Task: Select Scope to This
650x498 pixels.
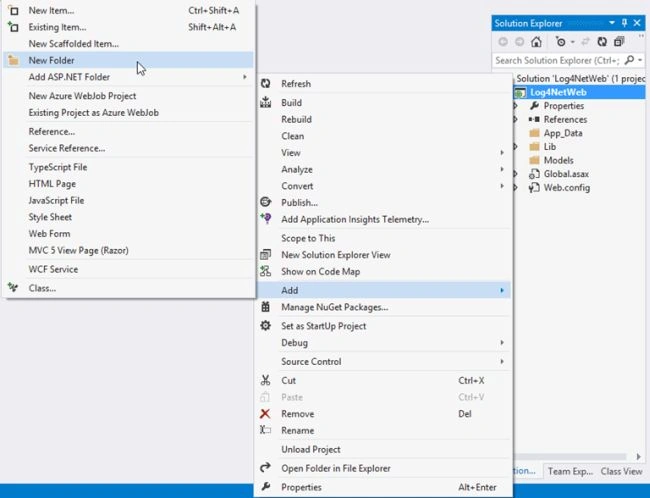Action: pos(384,238)
